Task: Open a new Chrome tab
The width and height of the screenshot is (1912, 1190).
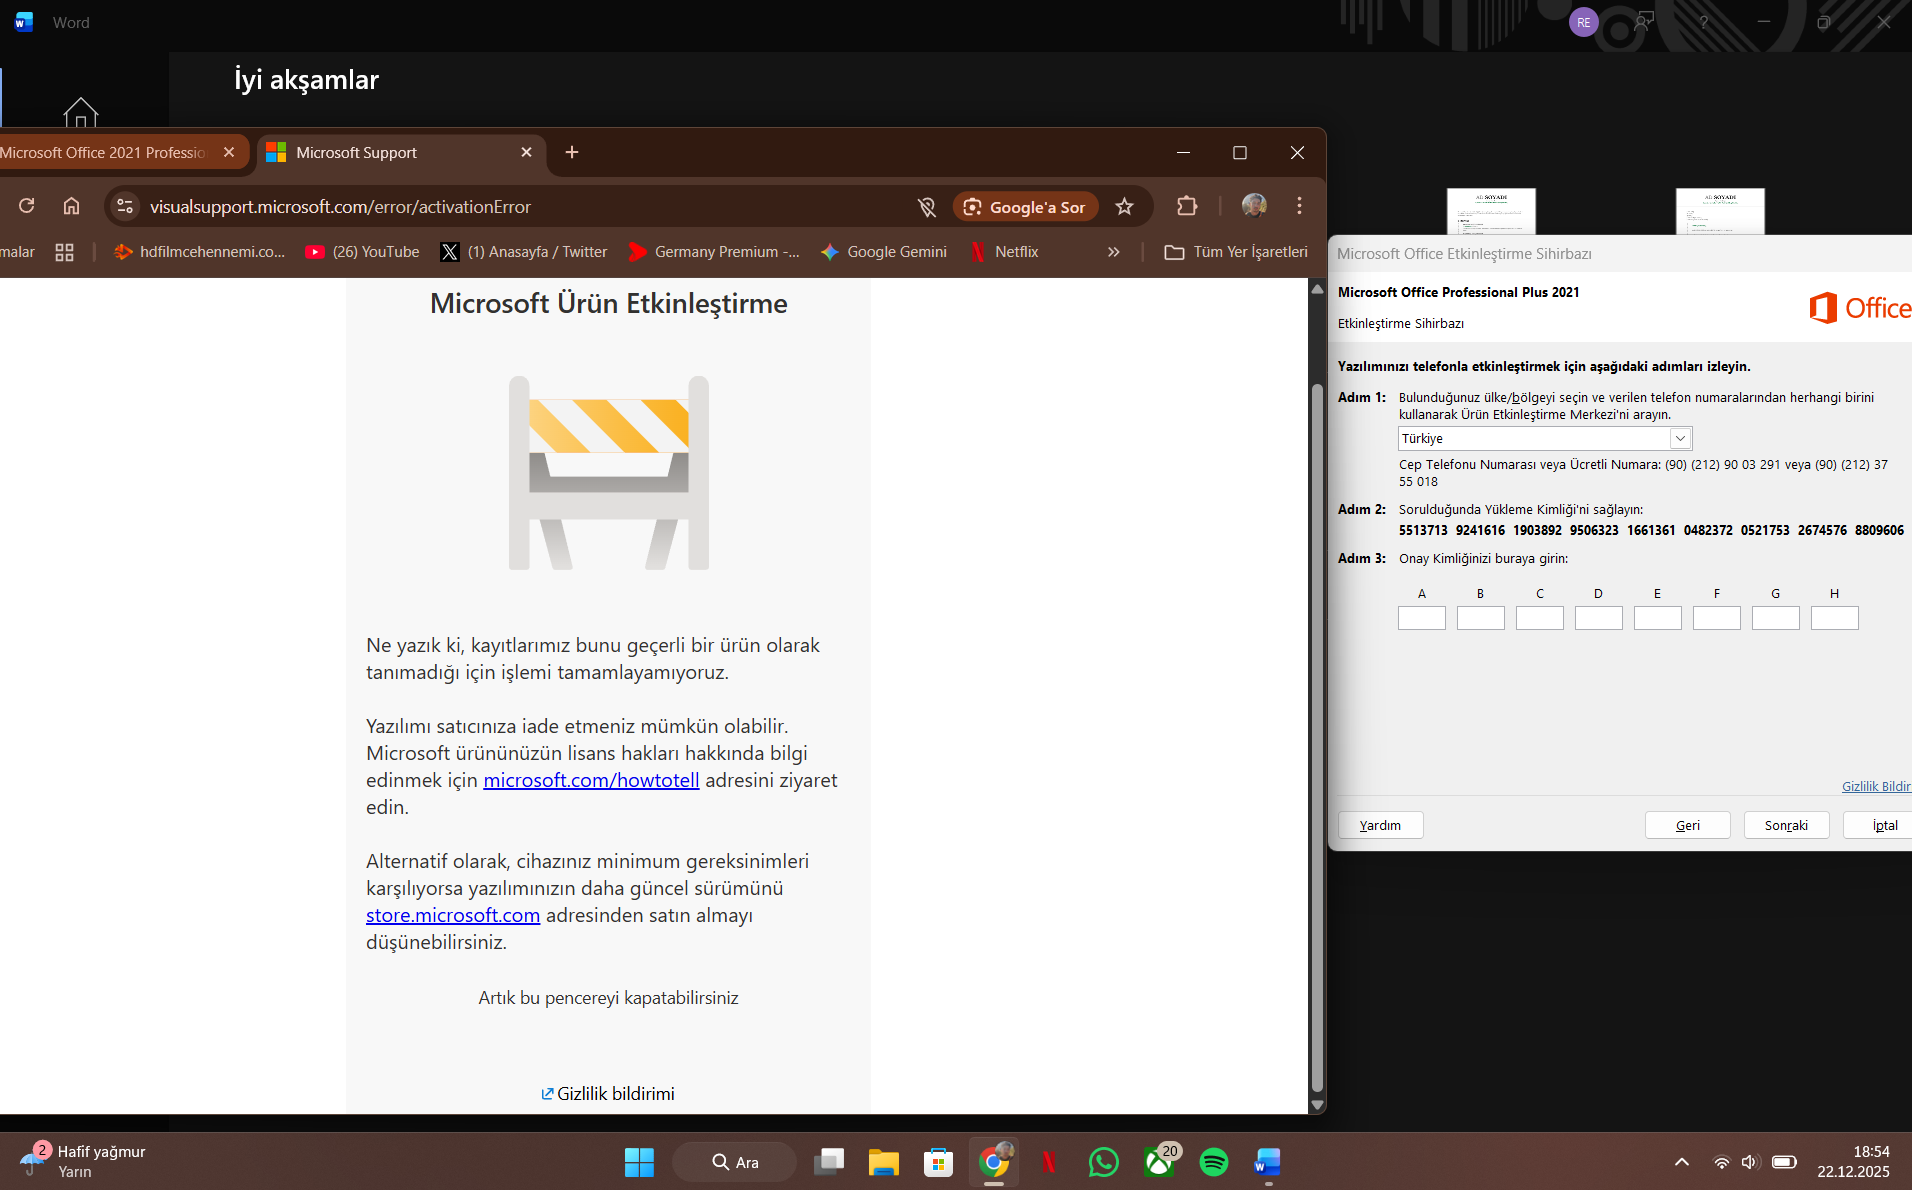Action: [x=572, y=152]
